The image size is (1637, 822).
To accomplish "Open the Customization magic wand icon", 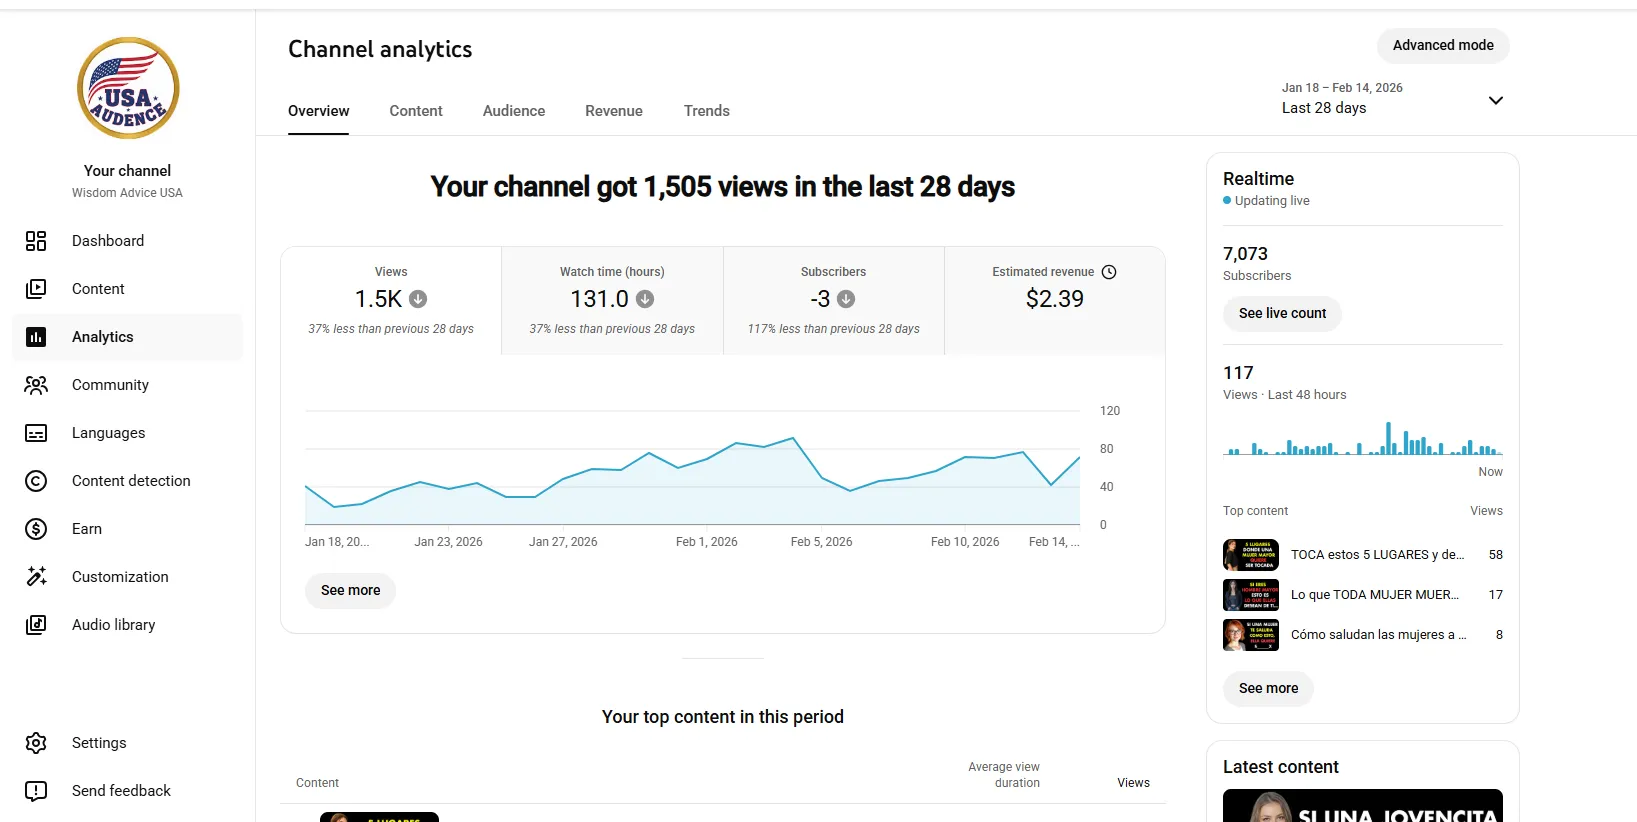I will click(x=36, y=577).
